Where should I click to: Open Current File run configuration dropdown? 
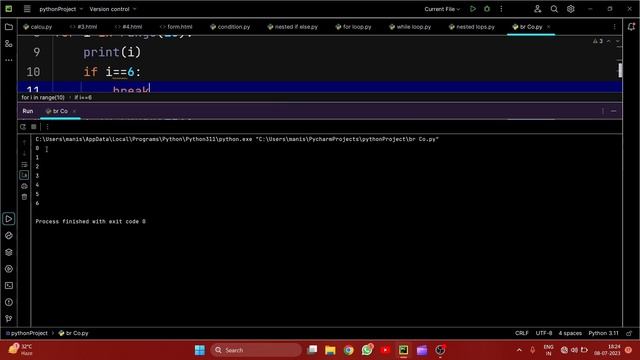[442, 9]
